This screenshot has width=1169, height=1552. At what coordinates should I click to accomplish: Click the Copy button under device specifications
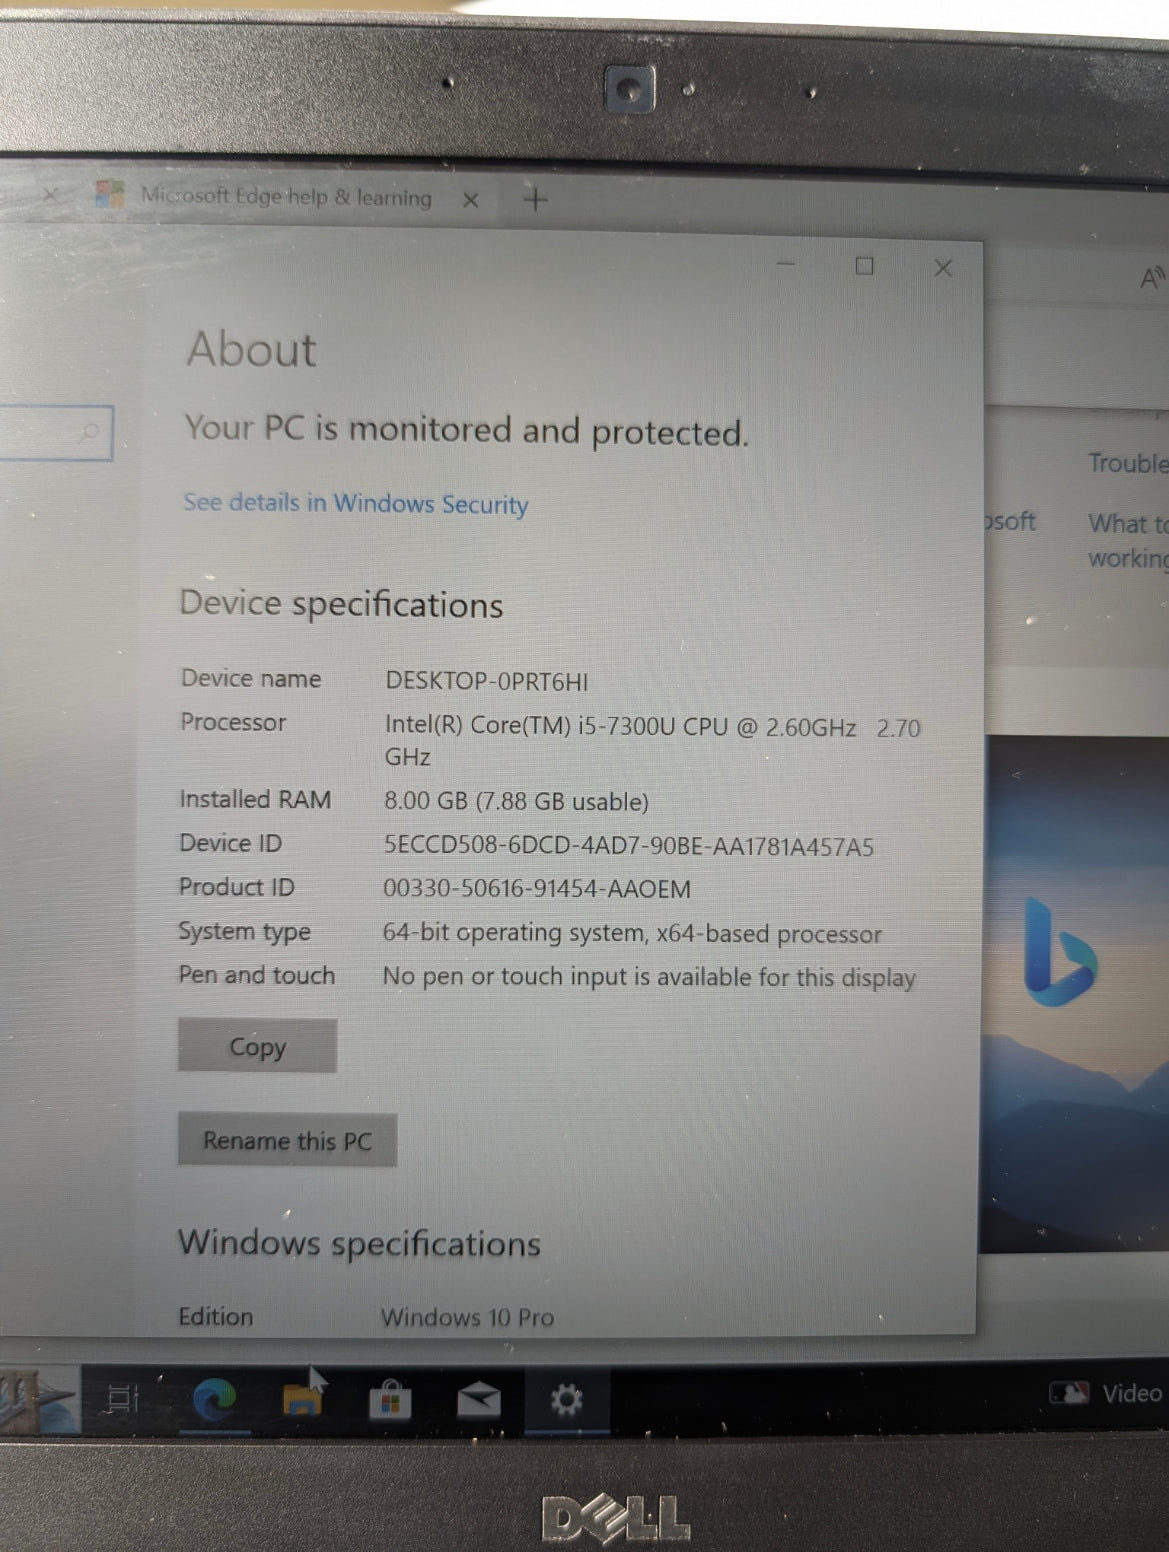pyautogui.click(x=257, y=1046)
